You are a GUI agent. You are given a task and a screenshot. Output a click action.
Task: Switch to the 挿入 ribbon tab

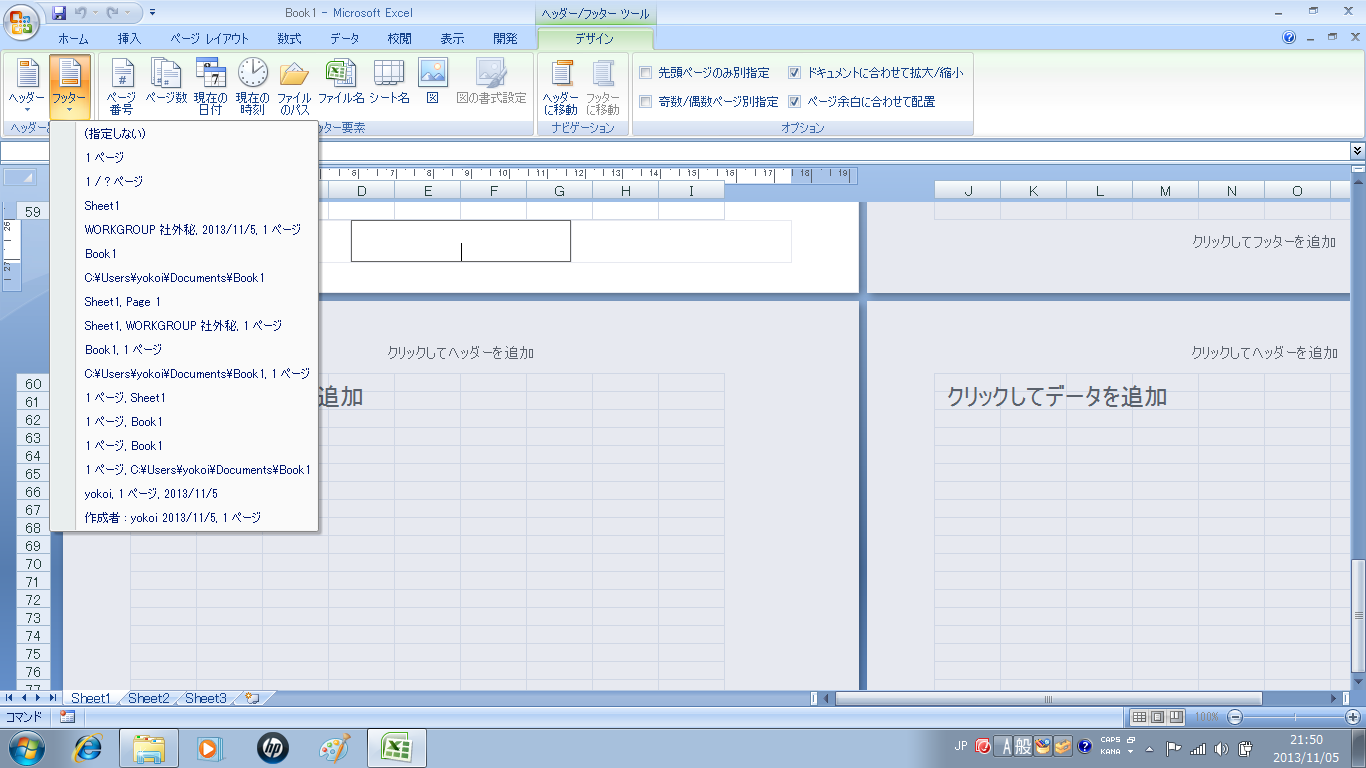point(129,39)
